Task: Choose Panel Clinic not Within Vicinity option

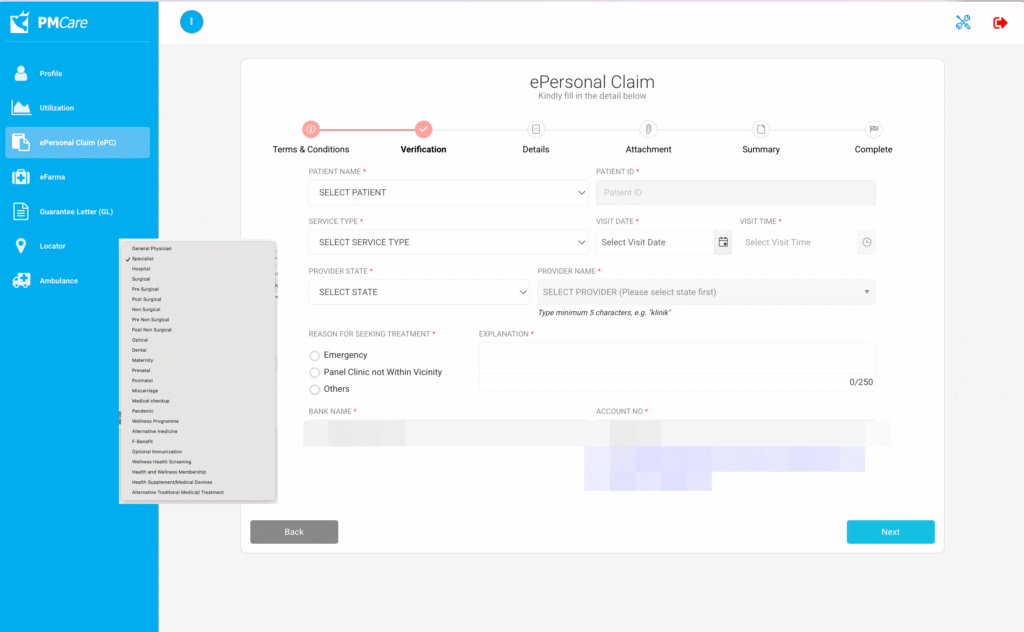Action: [x=315, y=373]
